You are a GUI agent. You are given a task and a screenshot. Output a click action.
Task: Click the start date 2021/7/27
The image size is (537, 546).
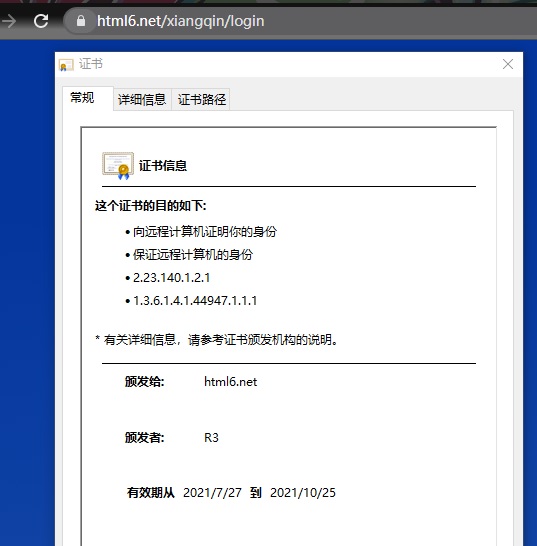tap(212, 493)
